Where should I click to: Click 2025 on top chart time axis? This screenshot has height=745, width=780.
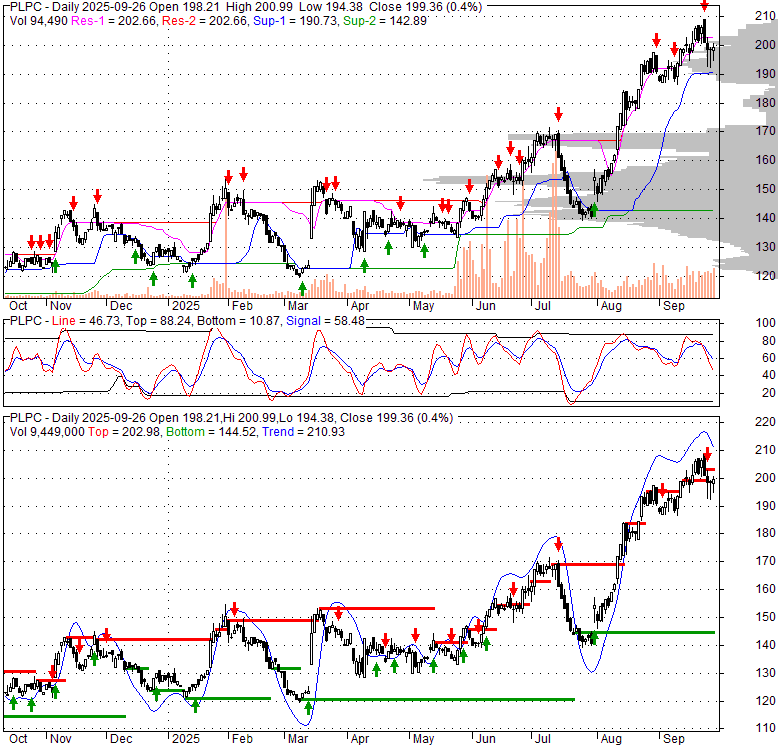186,306
